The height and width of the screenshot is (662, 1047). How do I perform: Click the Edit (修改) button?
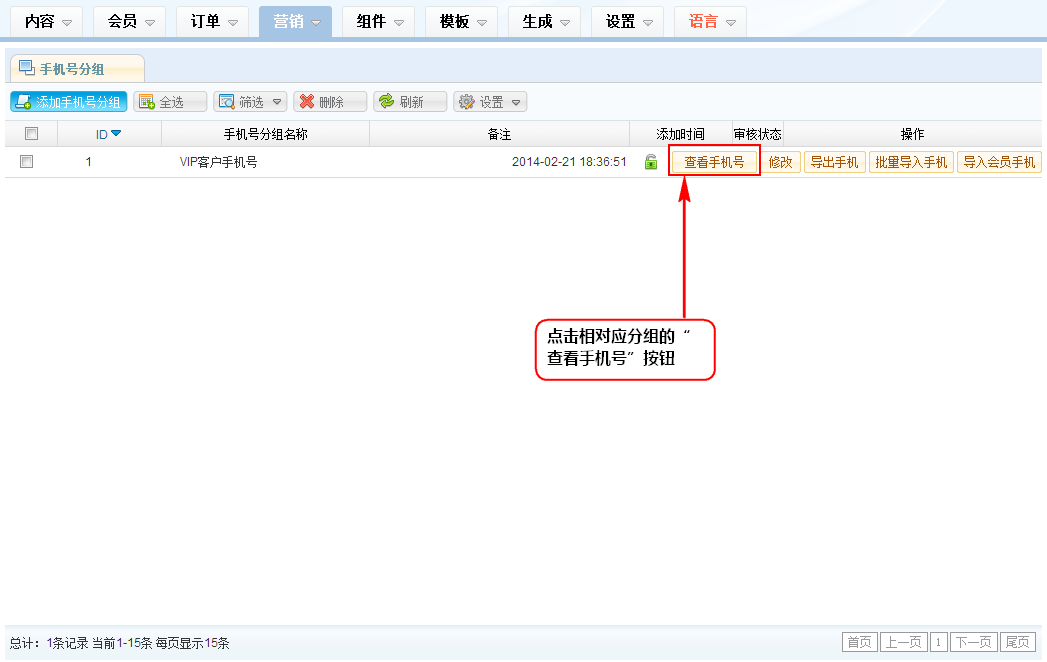point(780,162)
